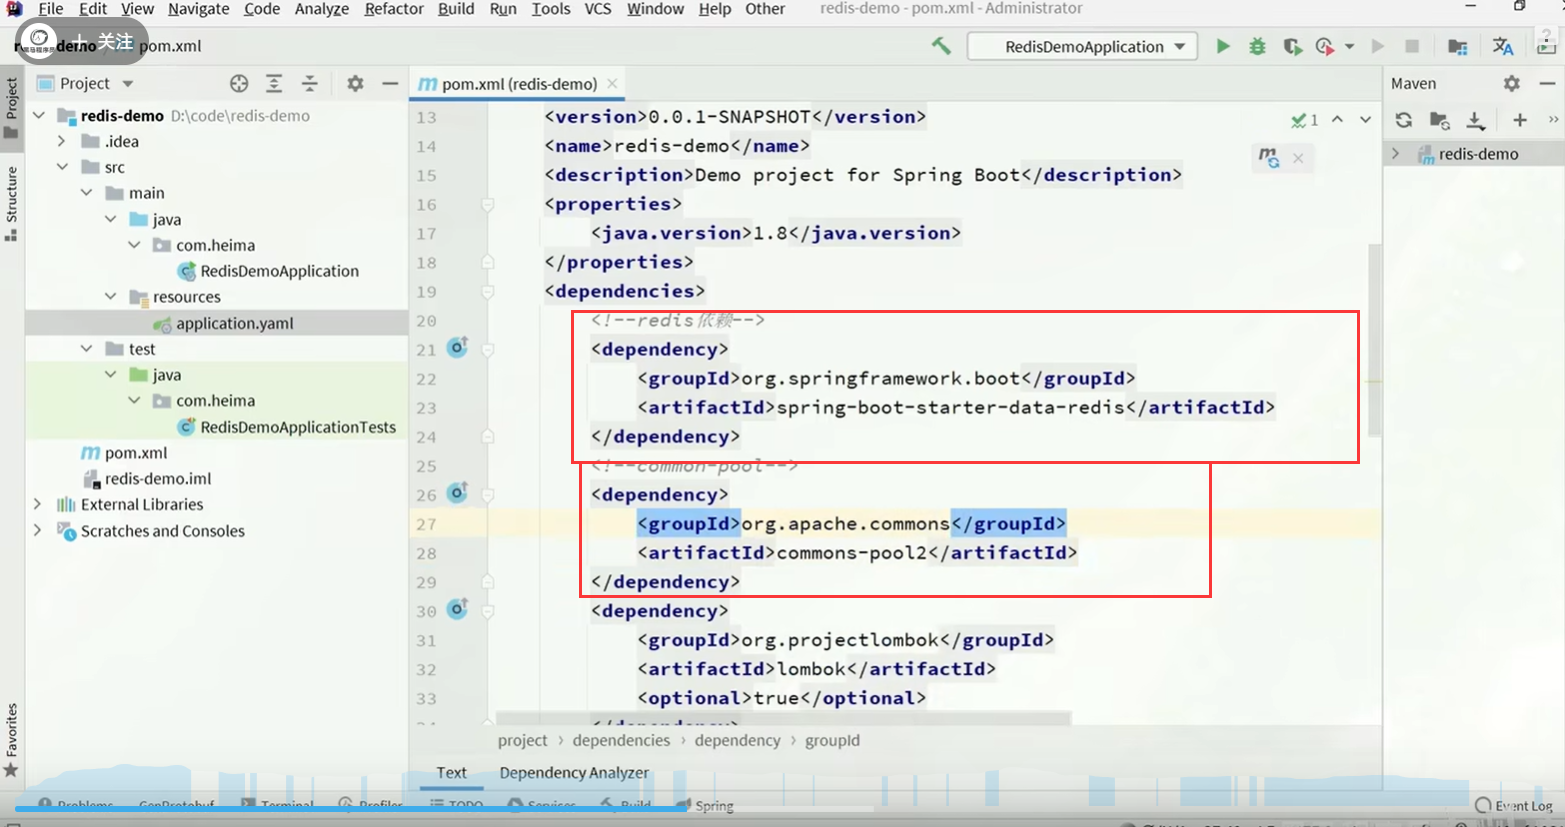Switch to the Text tab below editor
Viewport: 1565px width, 827px height.
[x=451, y=772]
